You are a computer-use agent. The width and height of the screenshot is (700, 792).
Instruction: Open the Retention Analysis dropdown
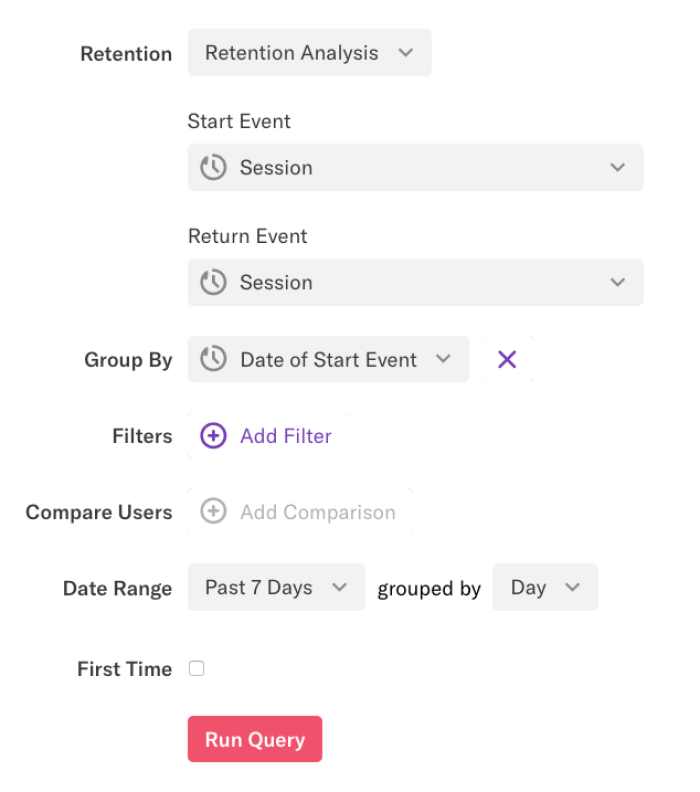(x=310, y=53)
